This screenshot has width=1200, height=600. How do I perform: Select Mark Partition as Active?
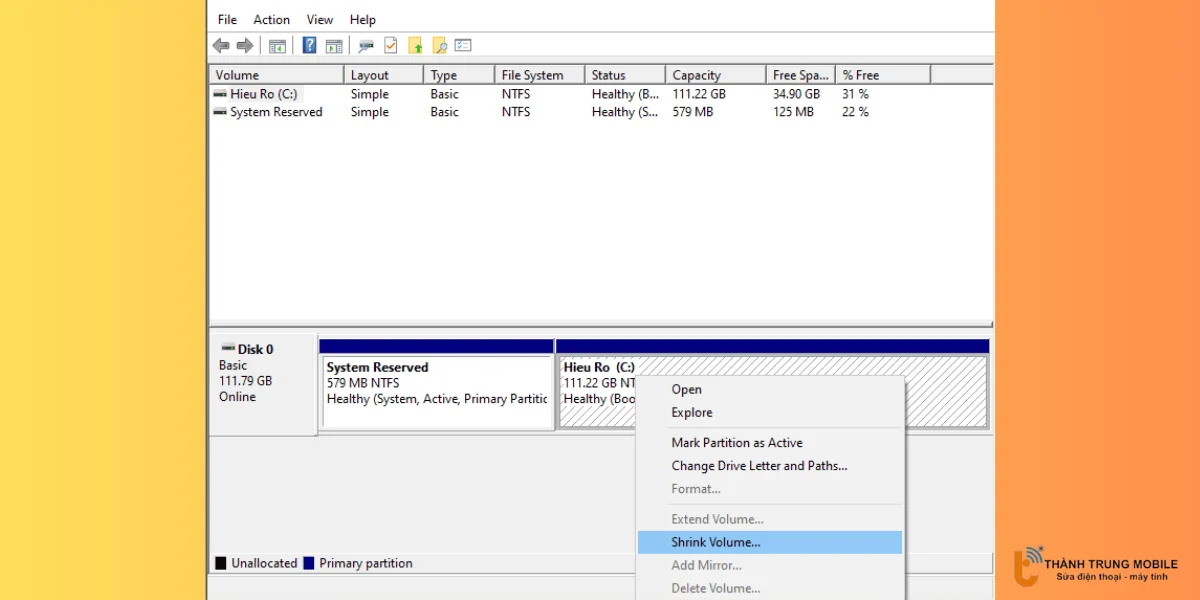[x=737, y=443]
